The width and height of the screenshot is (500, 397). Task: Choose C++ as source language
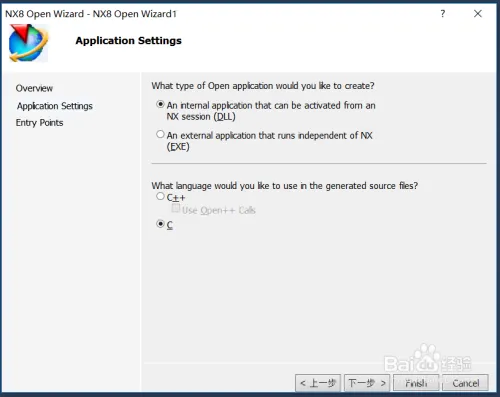pos(160,196)
